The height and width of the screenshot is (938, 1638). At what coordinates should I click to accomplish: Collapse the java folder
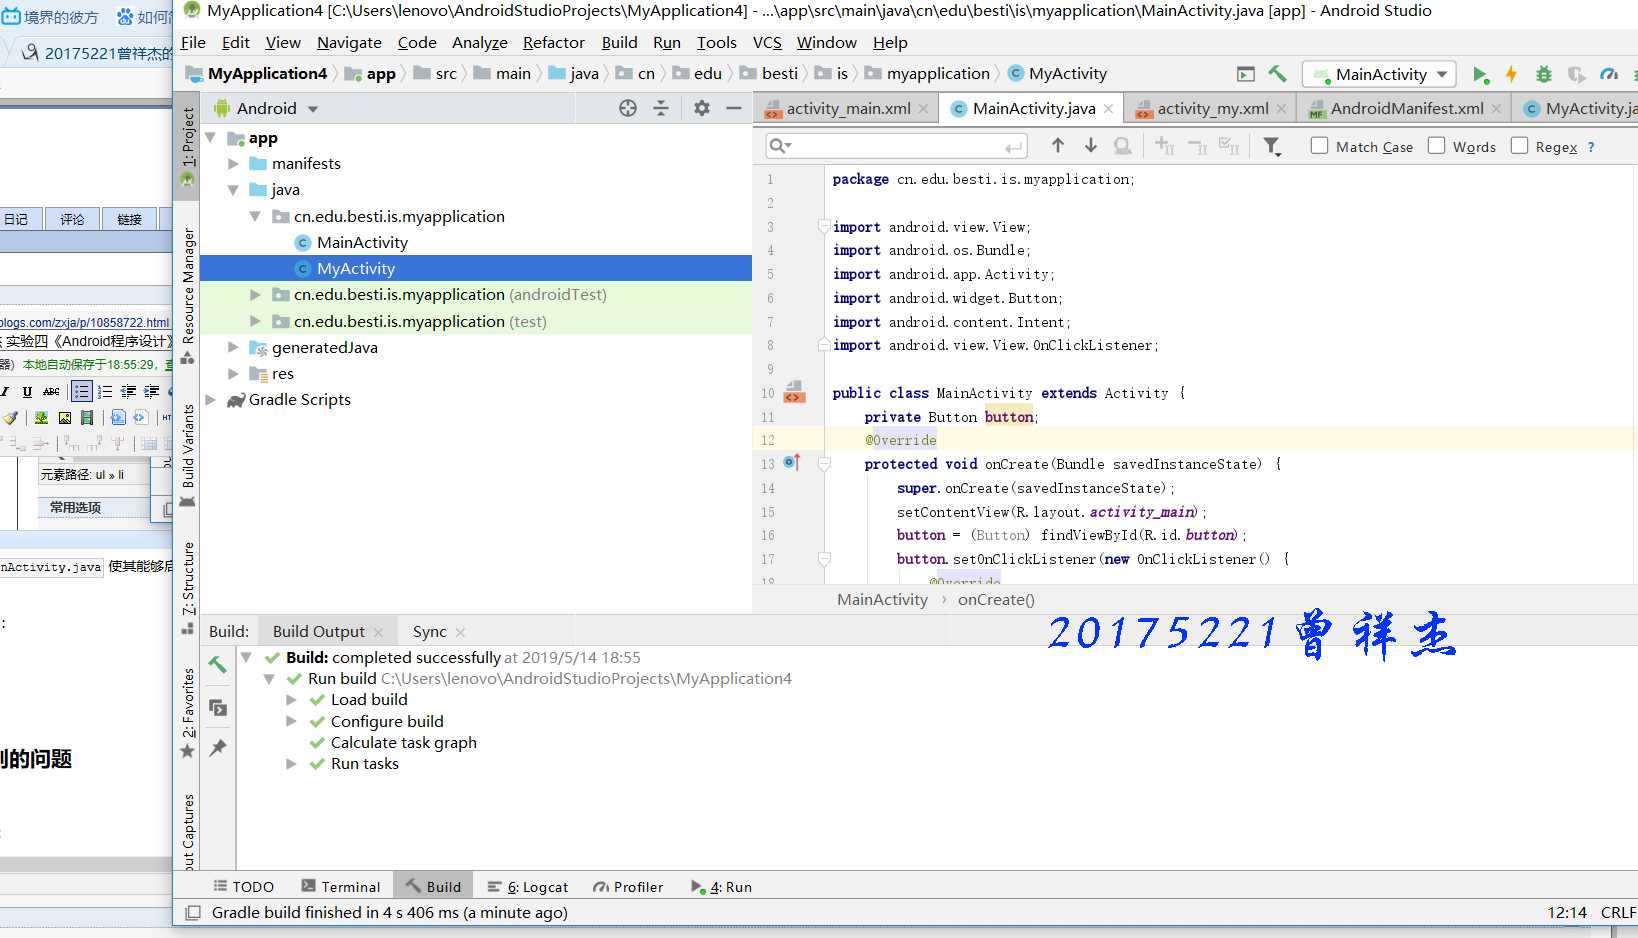pyautogui.click(x=233, y=189)
